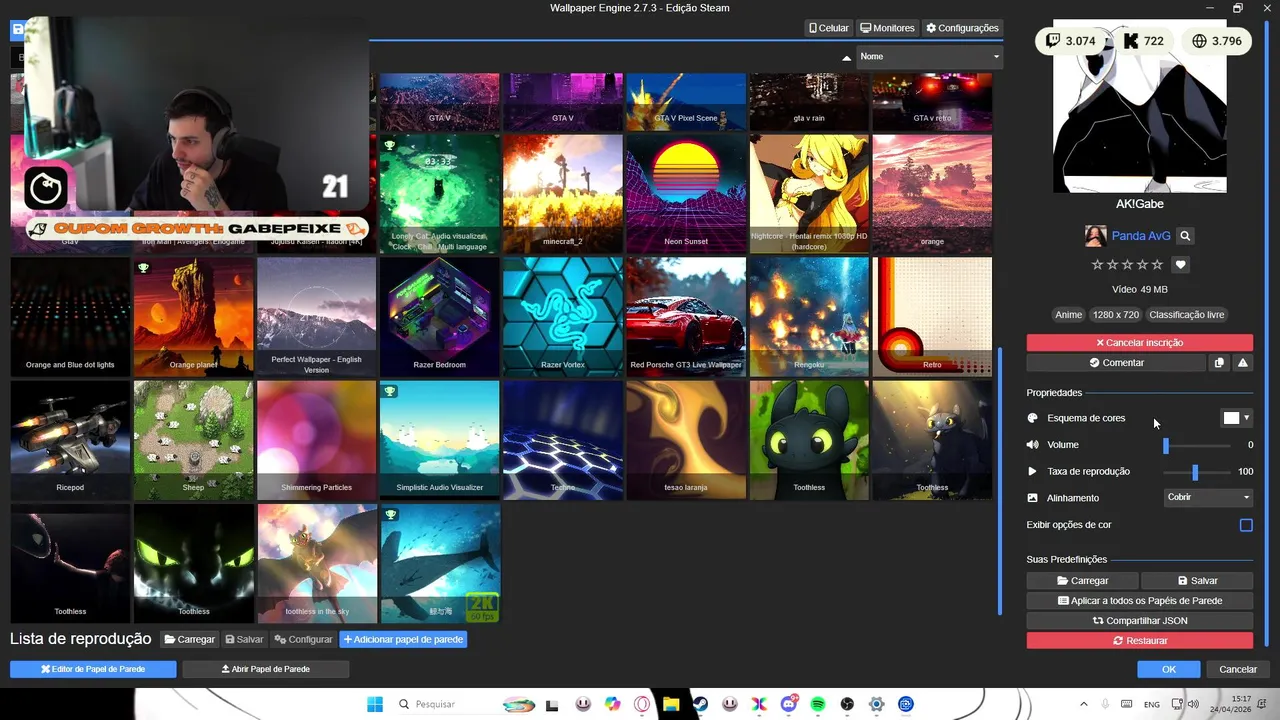Viewport: 1280px width, 720px height.
Task: Open the Monitores tab
Action: (x=887, y=28)
